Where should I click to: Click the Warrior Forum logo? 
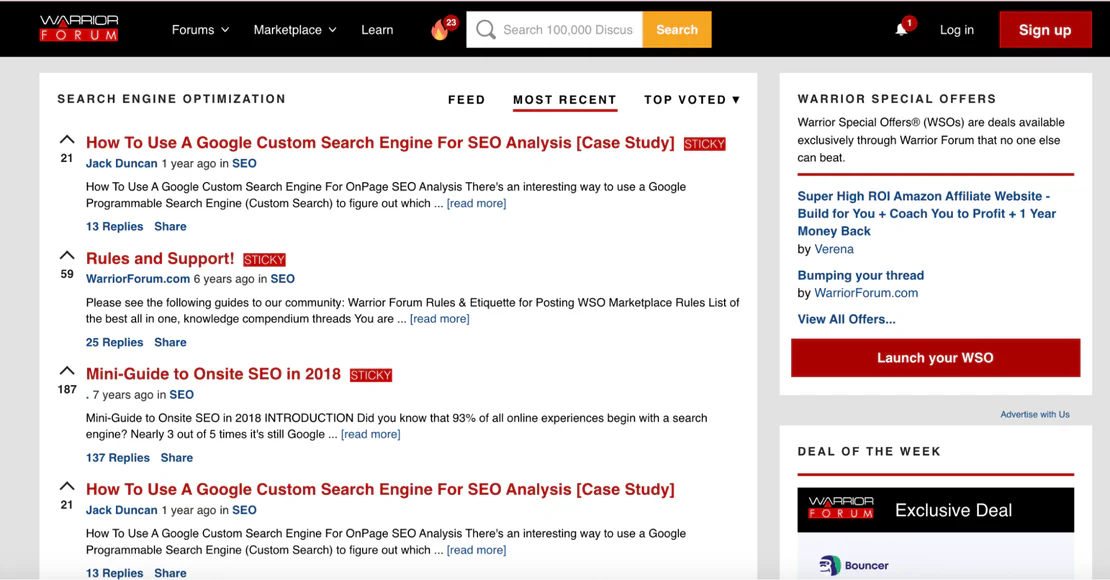coord(79,29)
